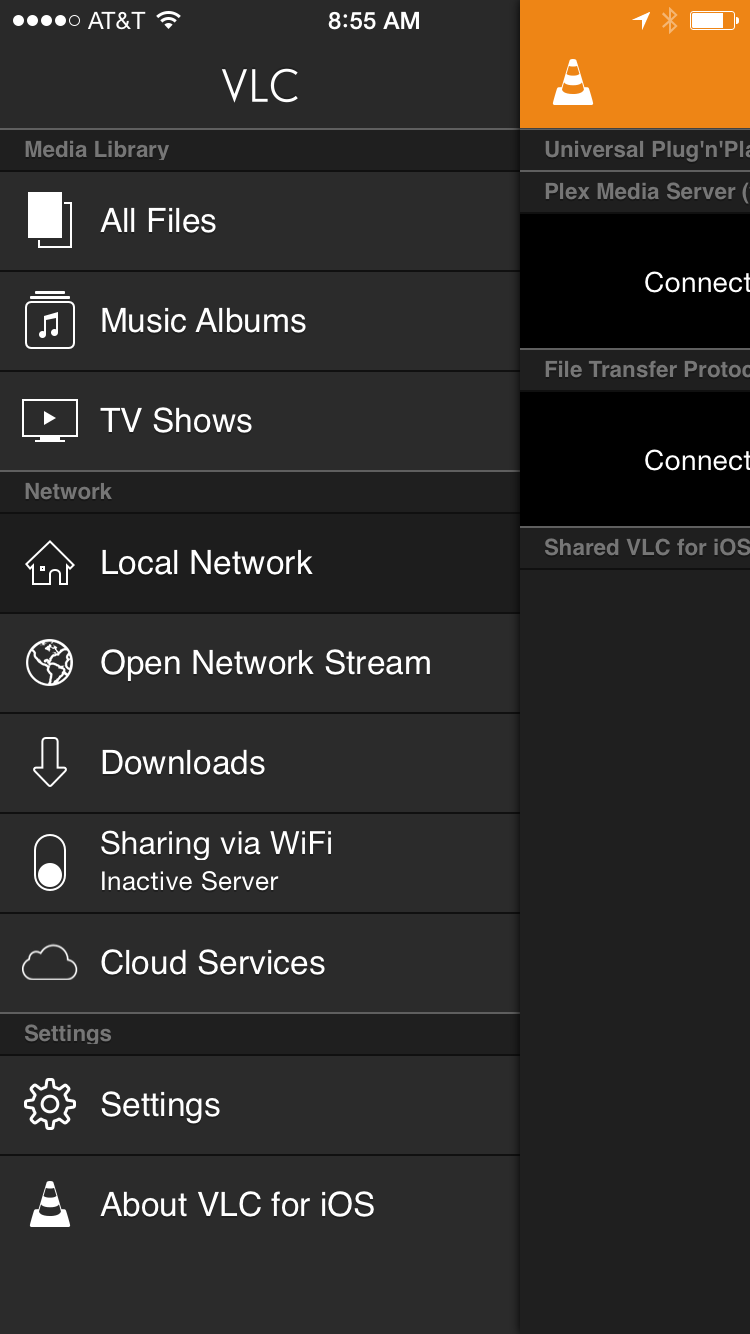Tap the Inactive Server status text
This screenshot has height=1334, width=750.
pos(189,882)
